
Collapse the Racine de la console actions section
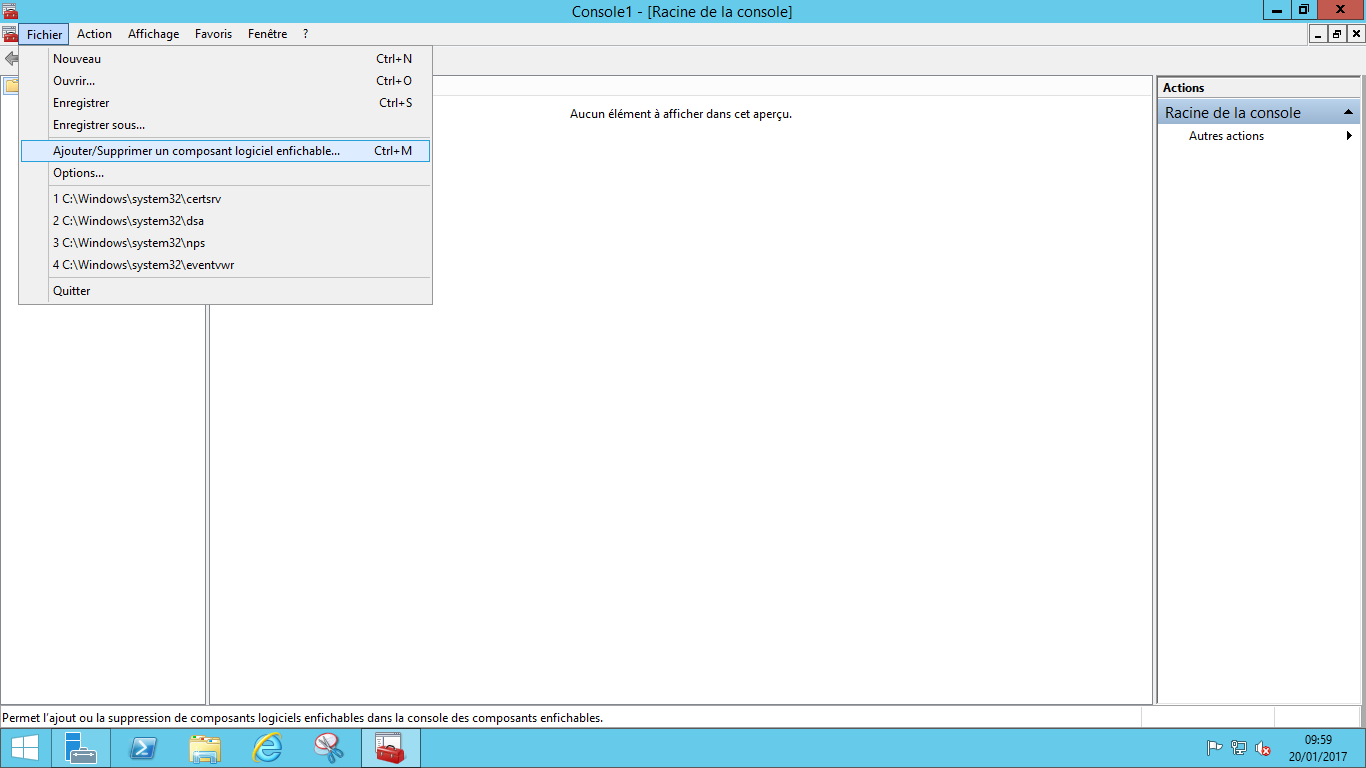[1348, 112]
